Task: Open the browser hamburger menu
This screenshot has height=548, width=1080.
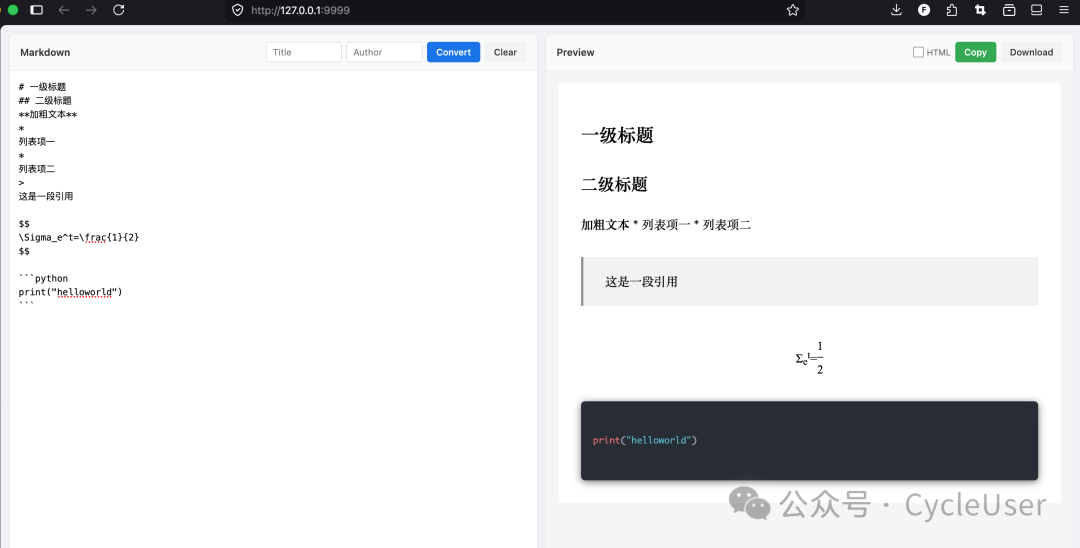Action: tap(1064, 10)
